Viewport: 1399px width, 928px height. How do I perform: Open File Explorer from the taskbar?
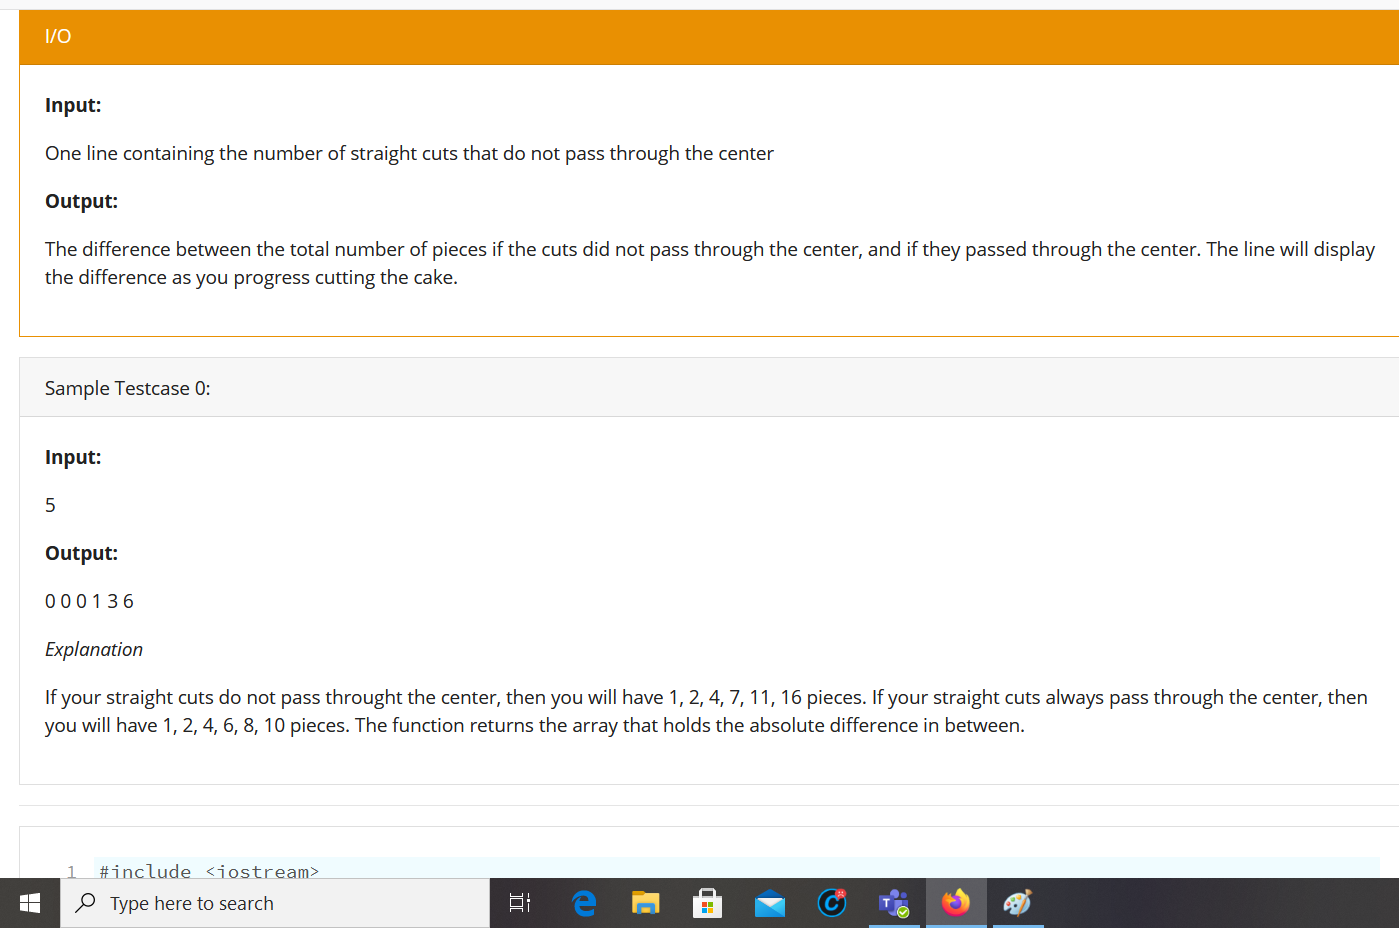[x=645, y=903]
